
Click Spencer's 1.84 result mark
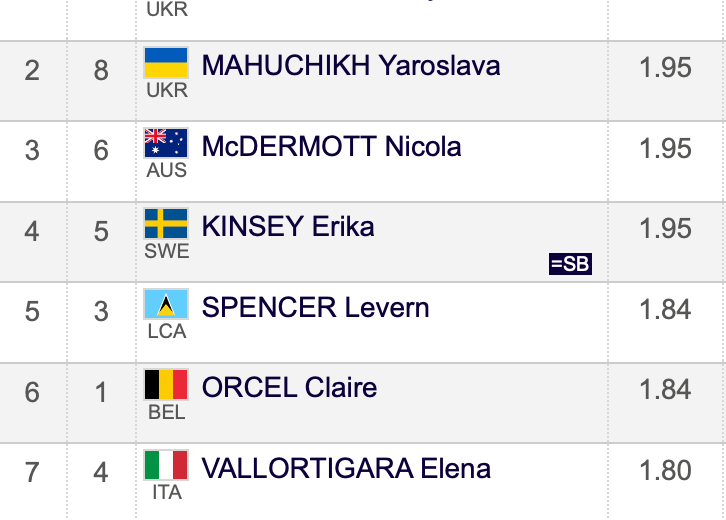point(665,309)
